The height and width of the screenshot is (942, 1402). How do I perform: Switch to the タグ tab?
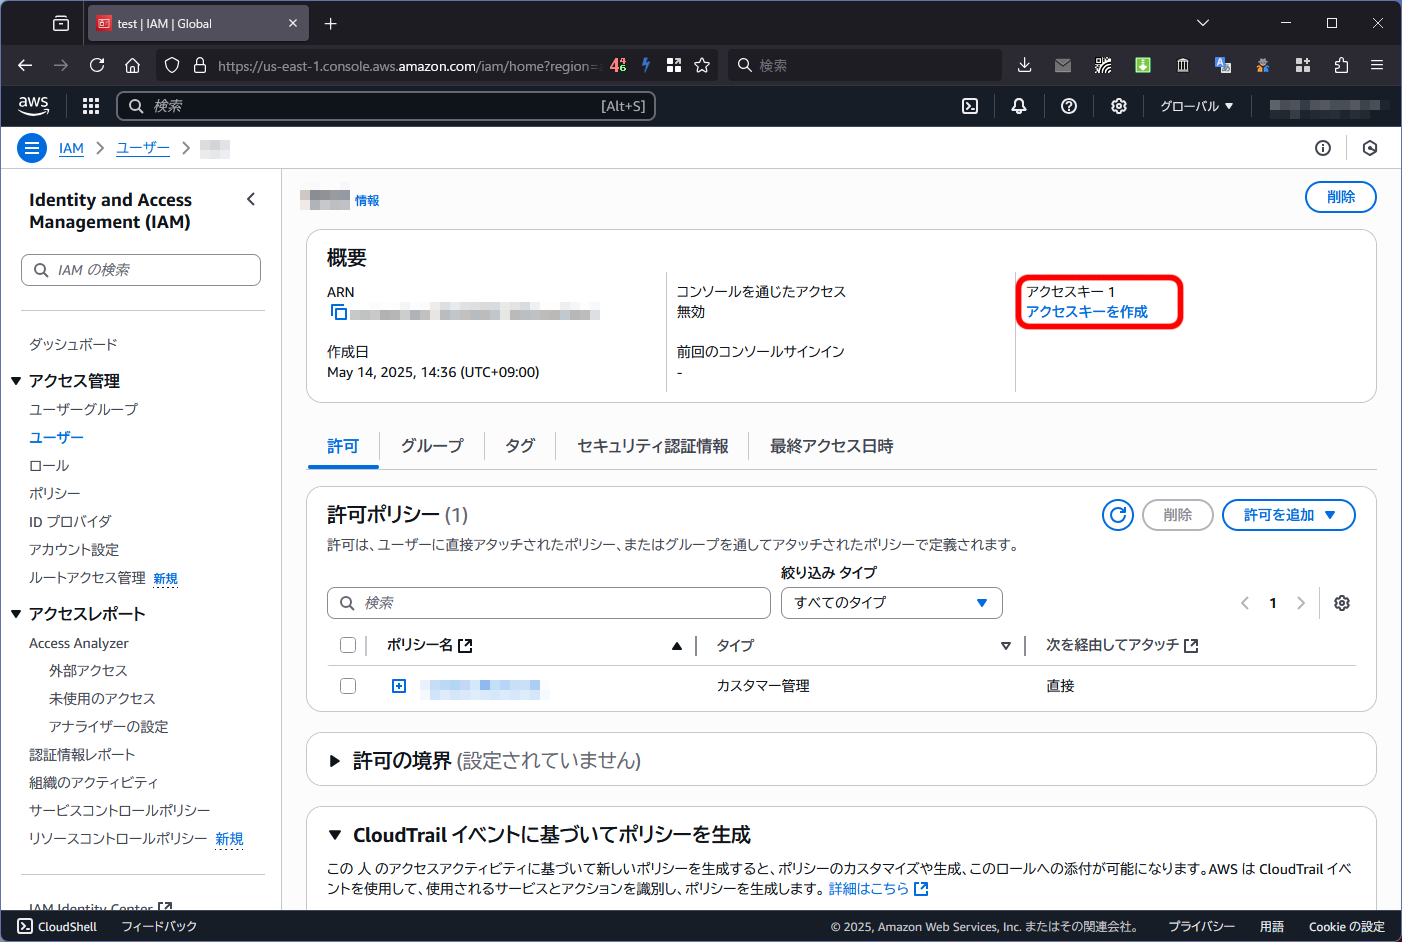point(520,446)
